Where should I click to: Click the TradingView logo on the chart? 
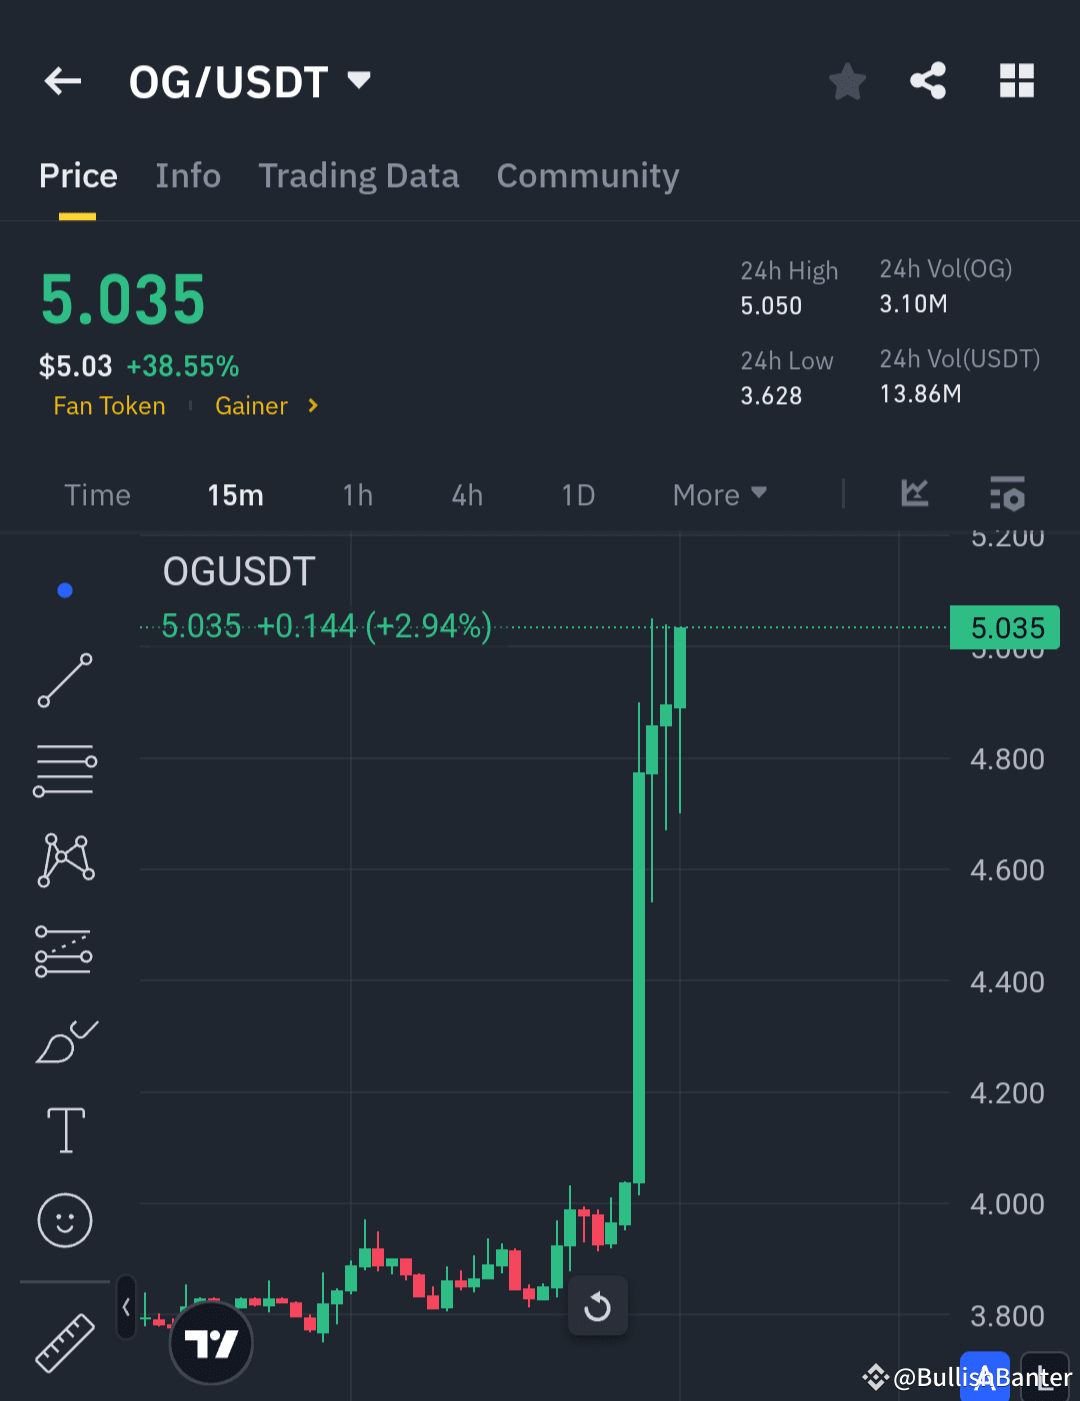point(210,1343)
